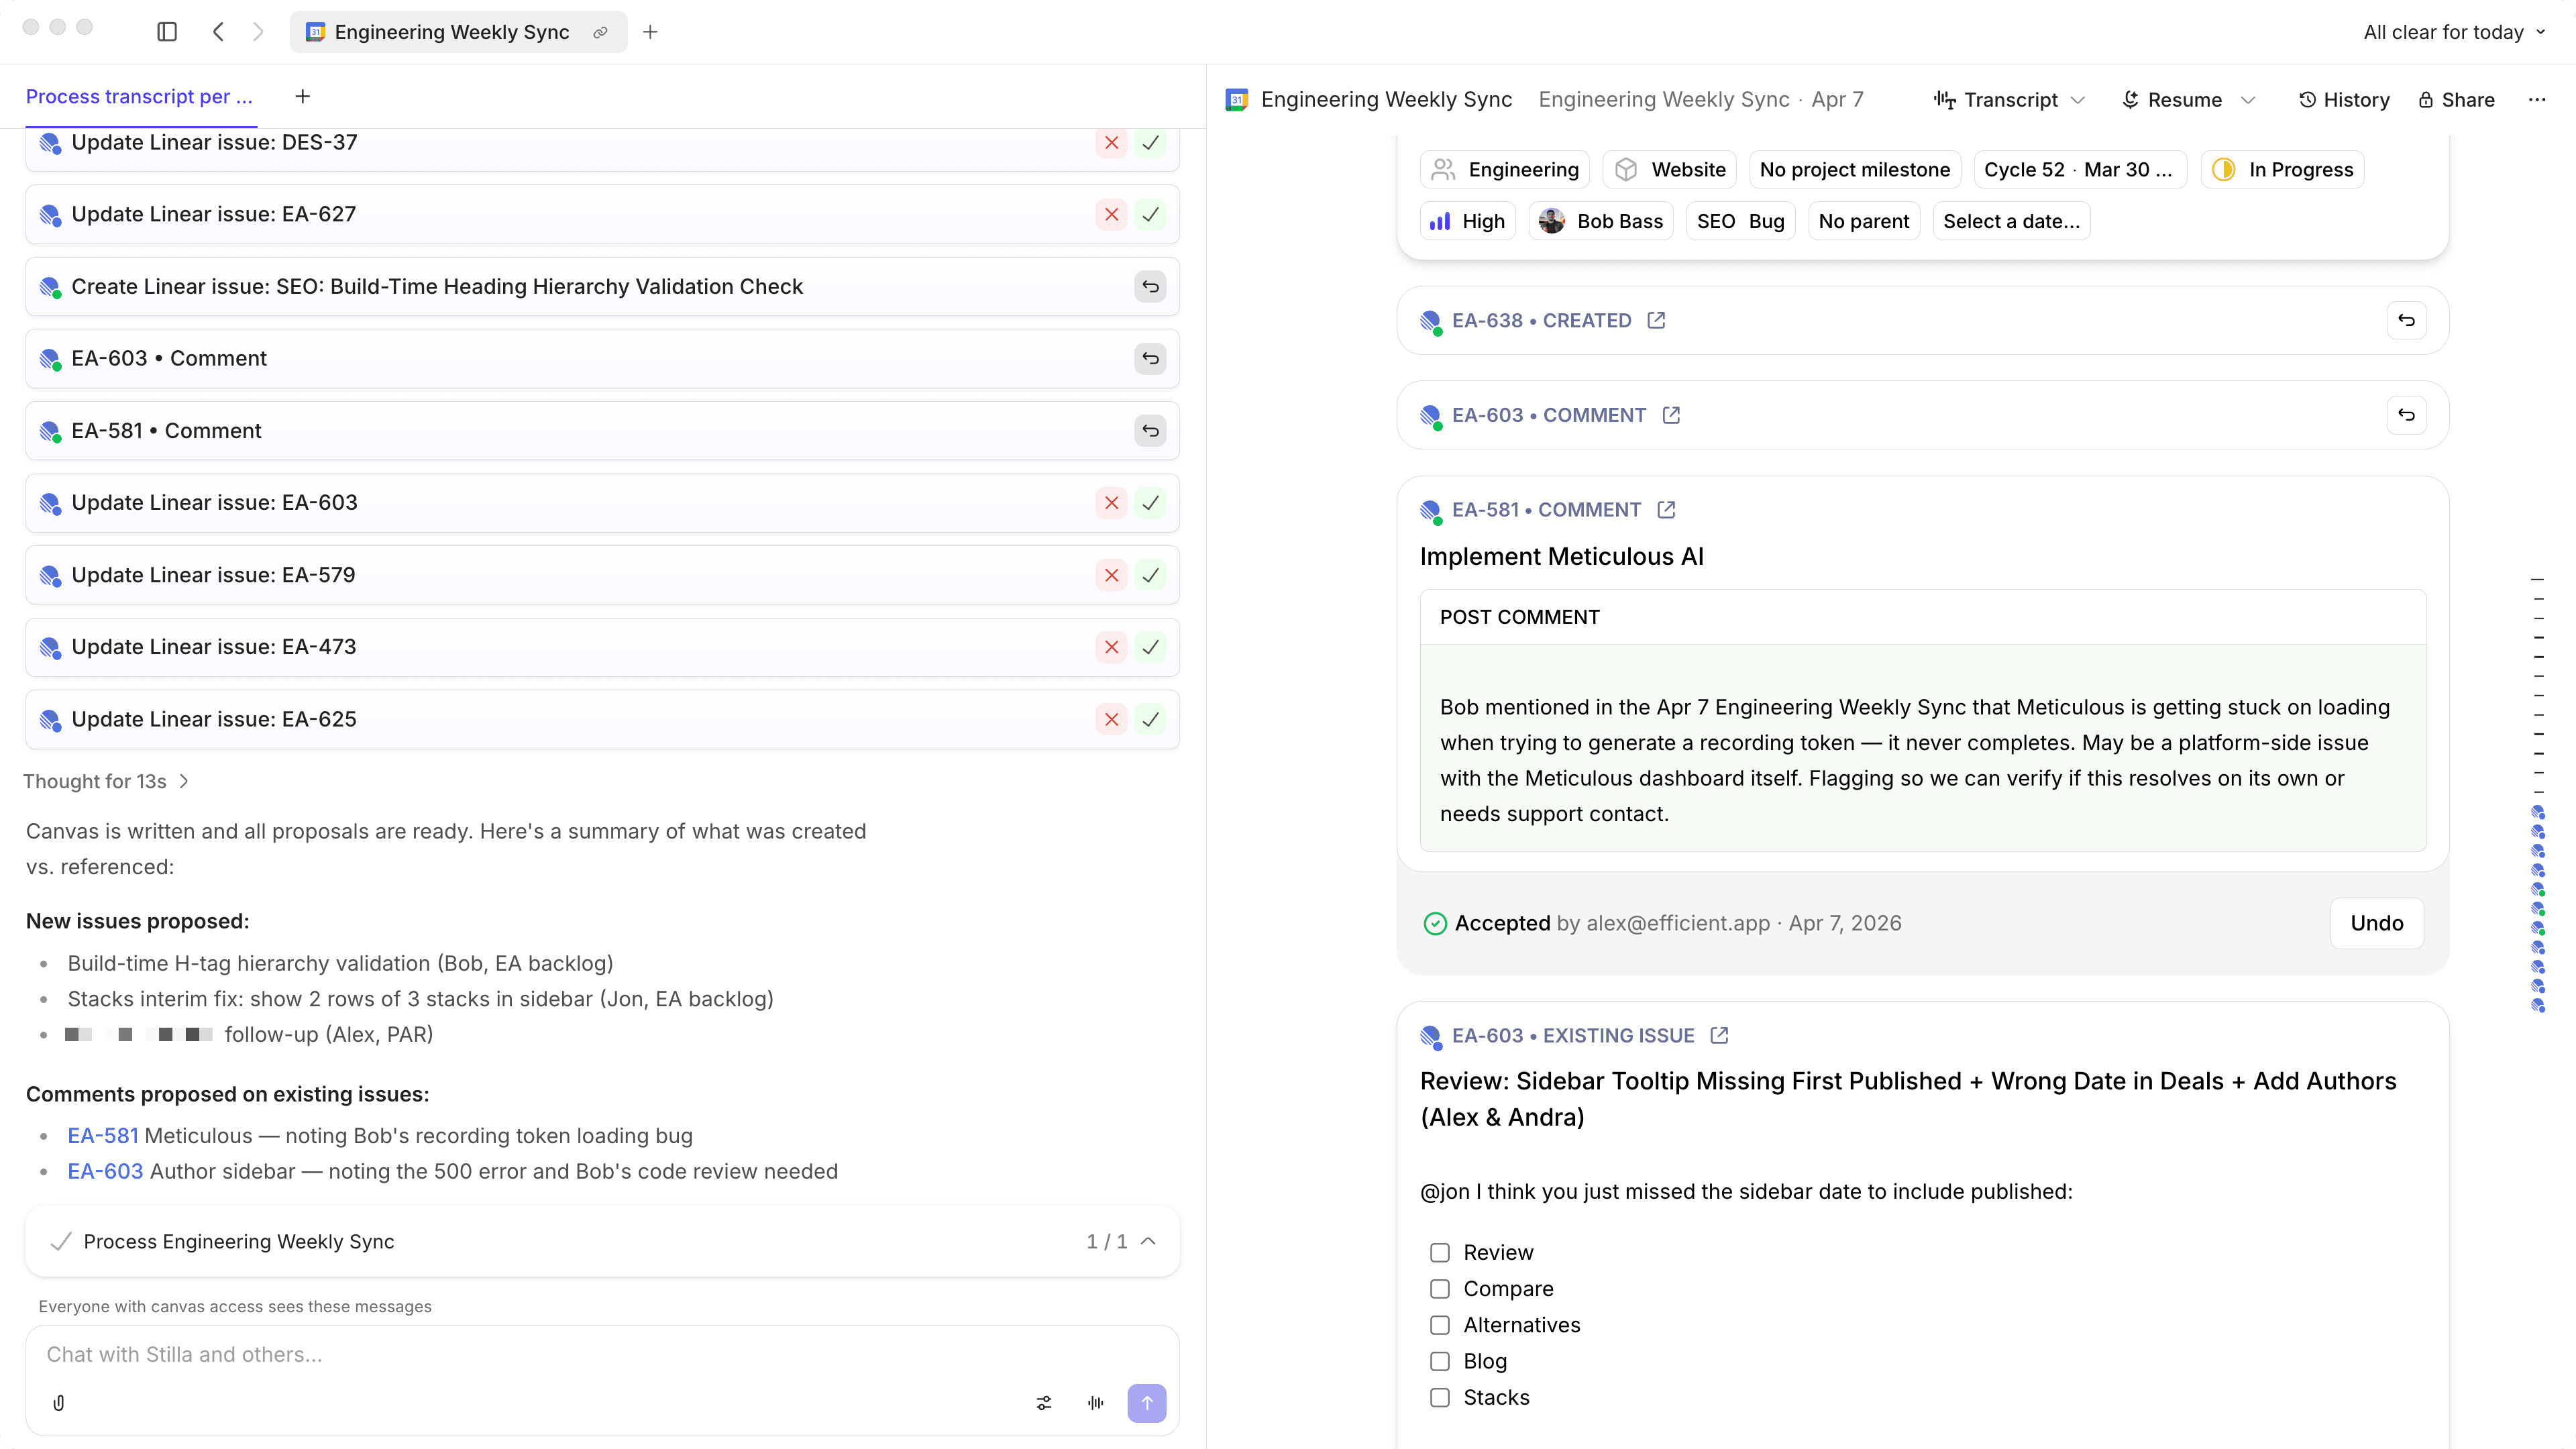Reject the Update Linear issue: EA-627 proposal
2576x1449 pixels.
pyautogui.click(x=1111, y=214)
